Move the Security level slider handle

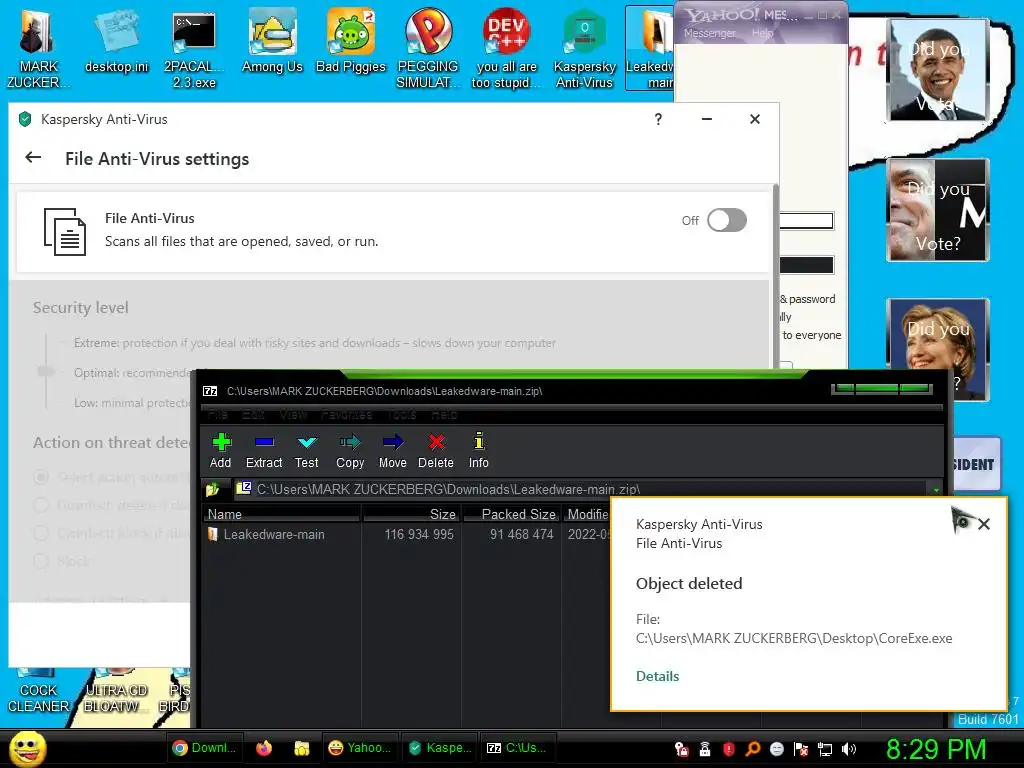click(46, 372)
